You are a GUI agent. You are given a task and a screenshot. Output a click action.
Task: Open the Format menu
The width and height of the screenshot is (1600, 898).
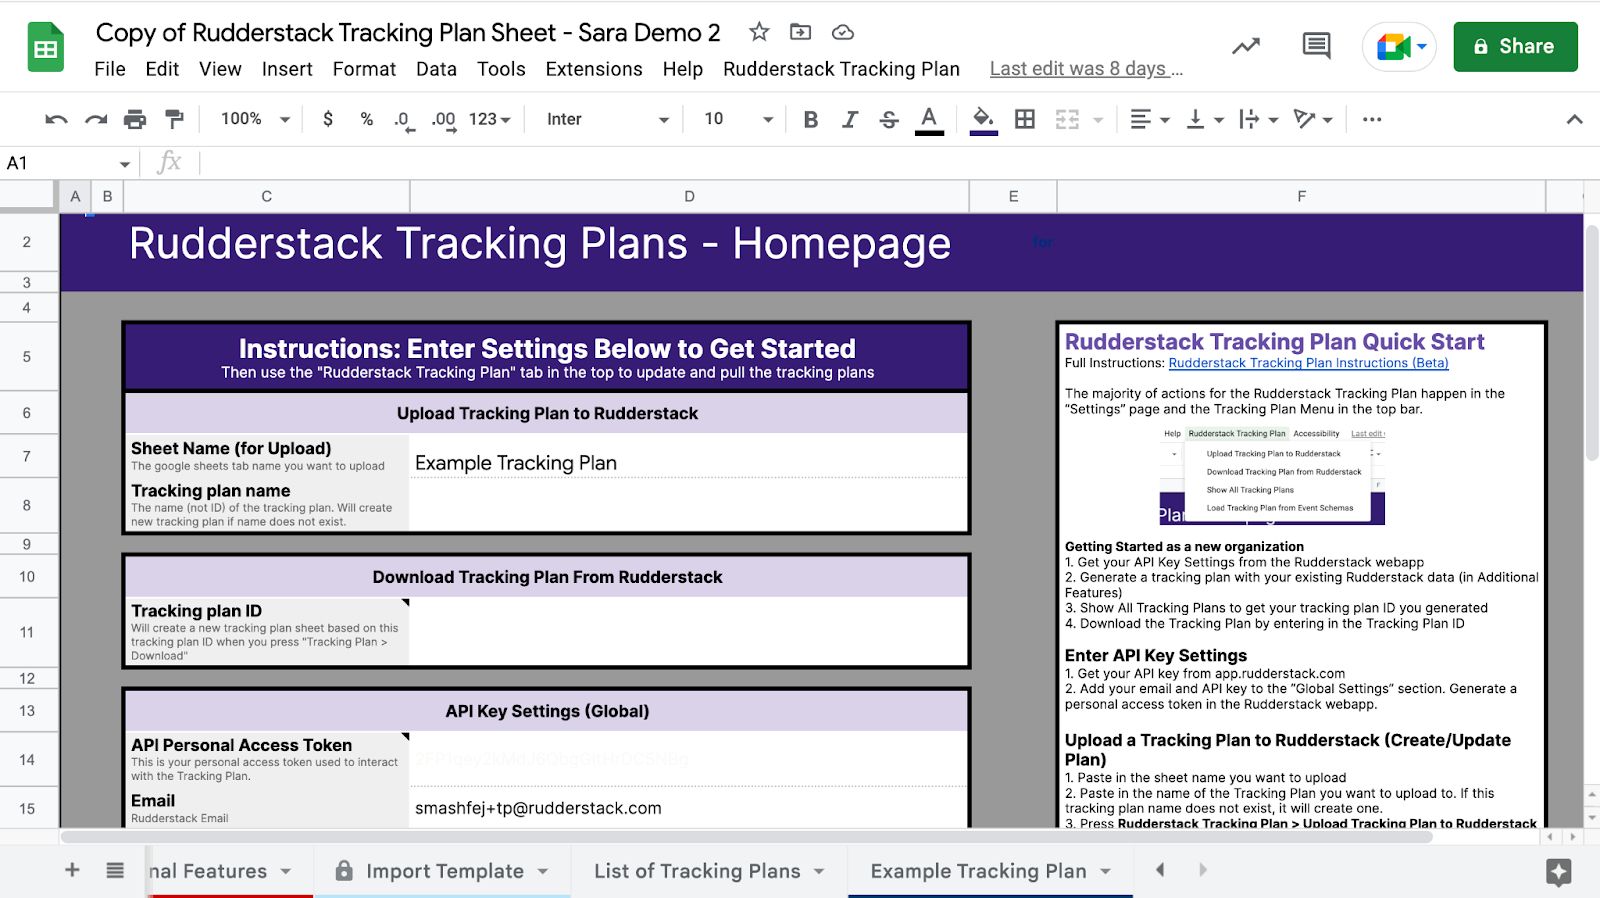(364, 69)
